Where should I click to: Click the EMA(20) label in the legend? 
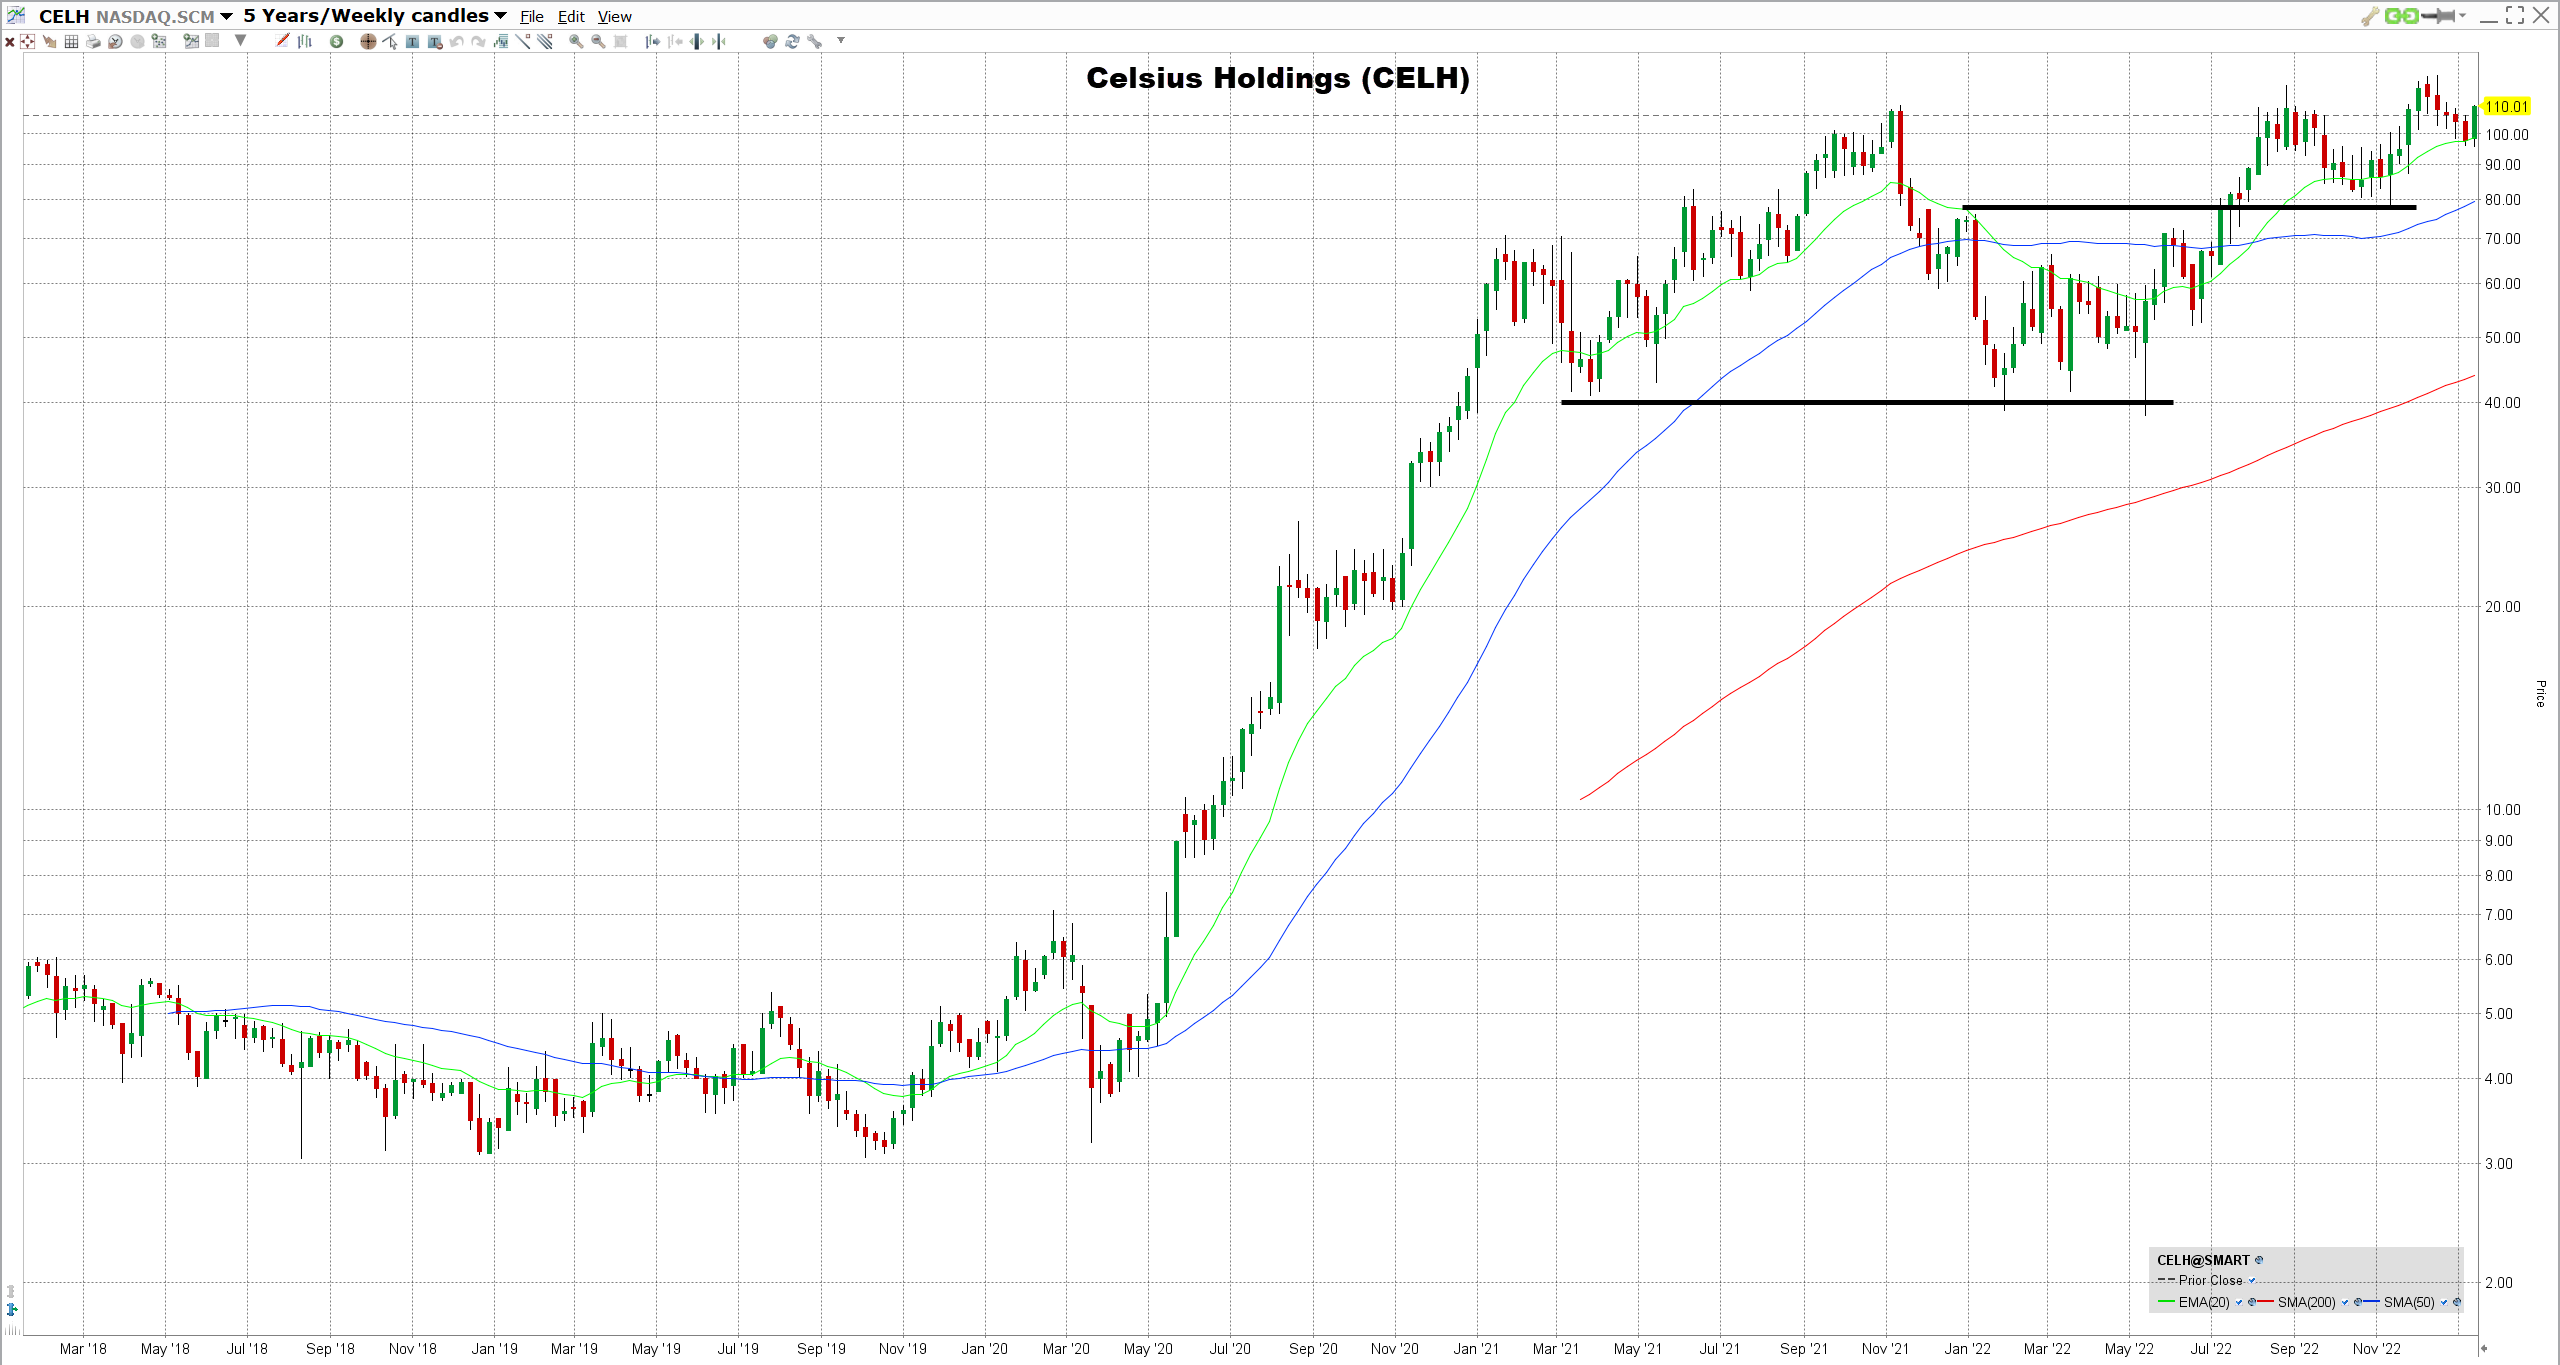click(2204, 1302)
